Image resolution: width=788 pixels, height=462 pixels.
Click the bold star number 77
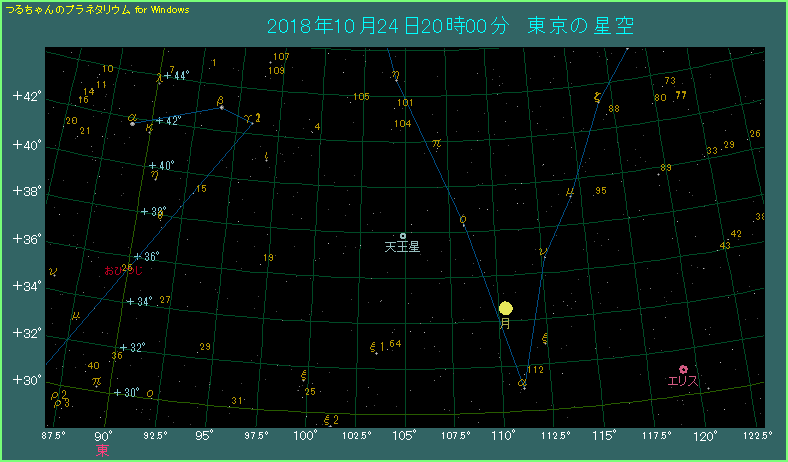[681, 96]
